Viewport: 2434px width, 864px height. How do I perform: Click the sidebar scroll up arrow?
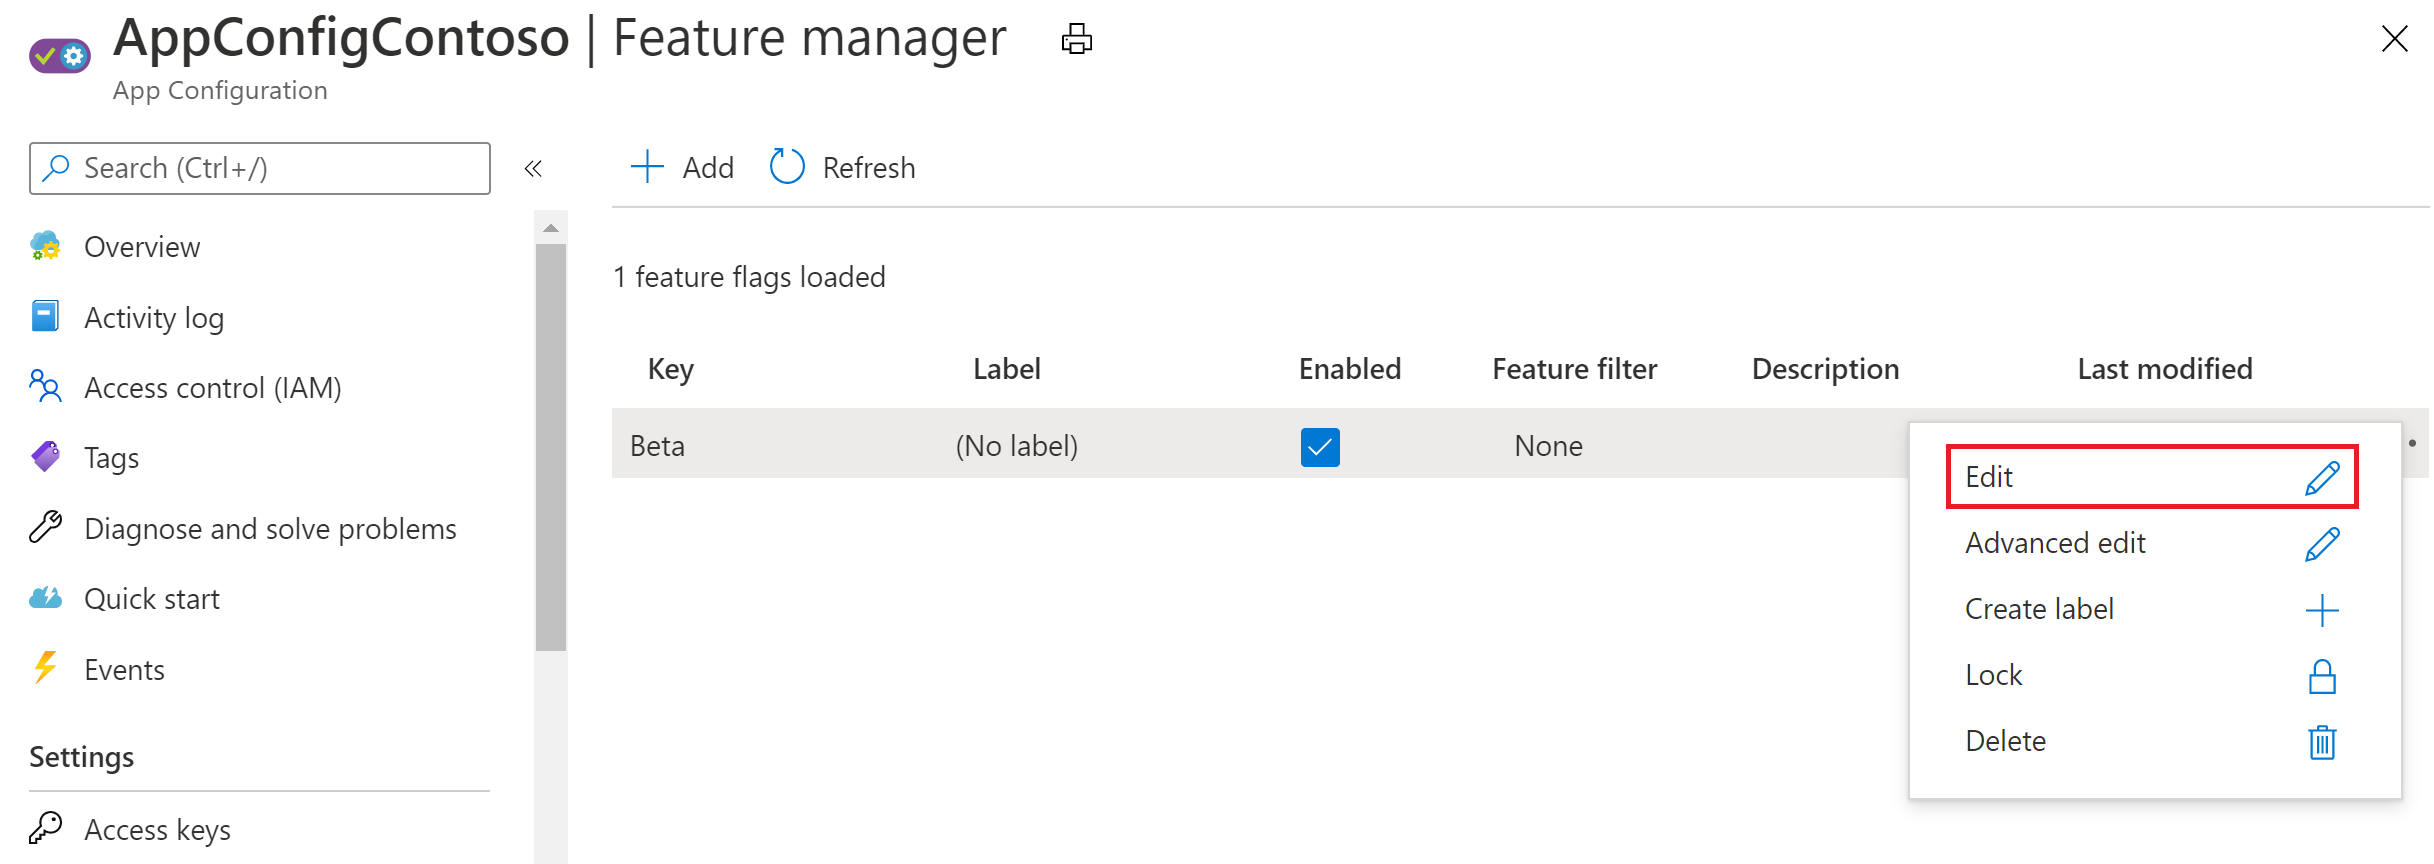551,228
